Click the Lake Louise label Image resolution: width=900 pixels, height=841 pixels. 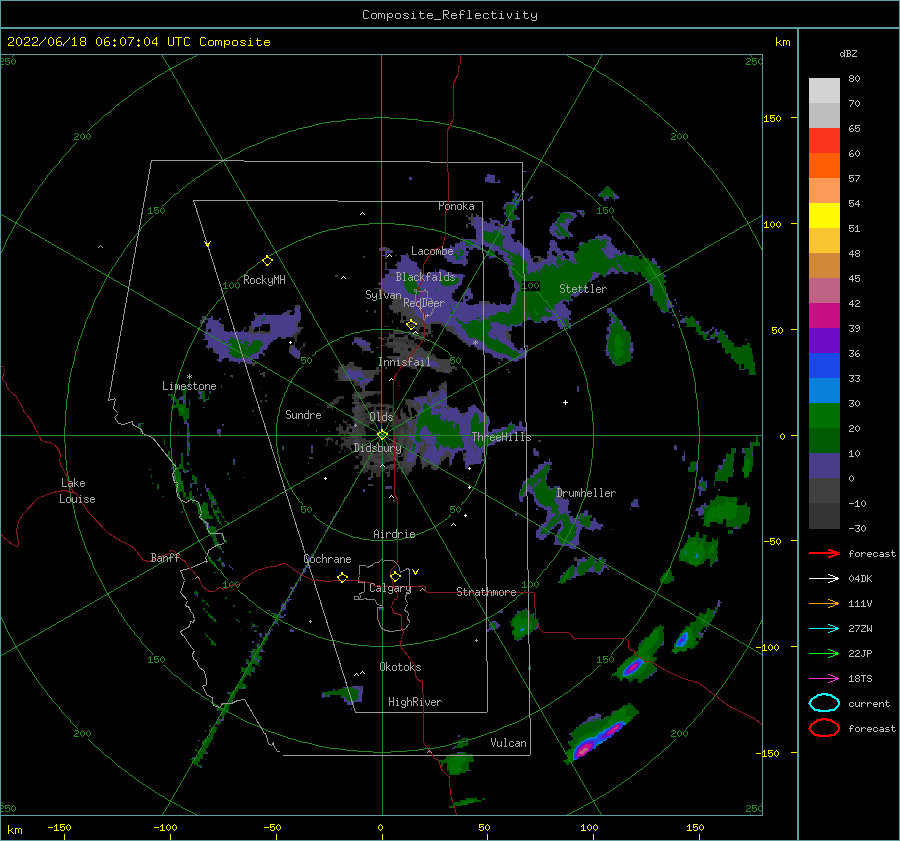point(77,491)
